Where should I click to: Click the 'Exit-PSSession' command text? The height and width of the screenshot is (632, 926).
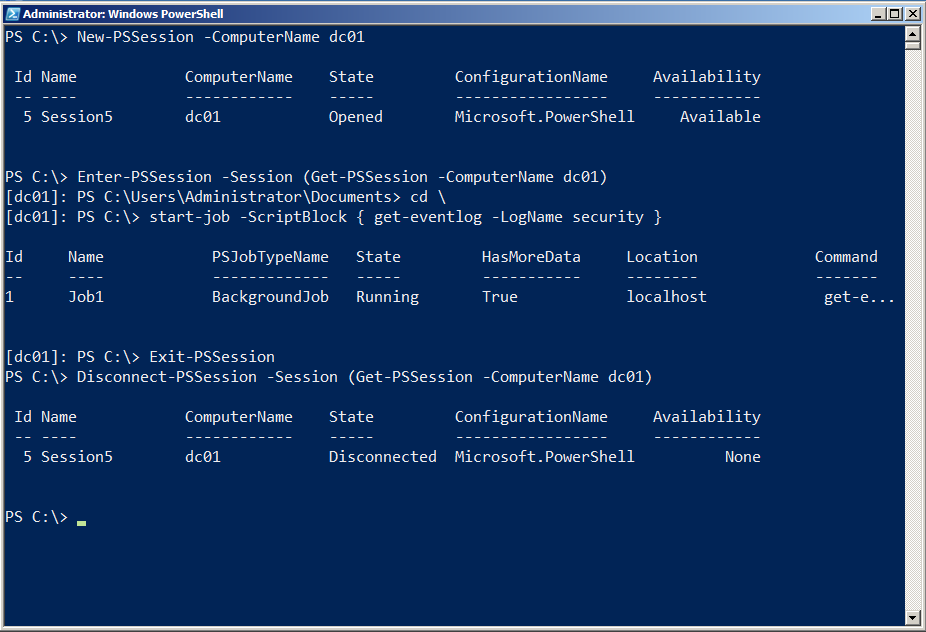coord(212,357)
